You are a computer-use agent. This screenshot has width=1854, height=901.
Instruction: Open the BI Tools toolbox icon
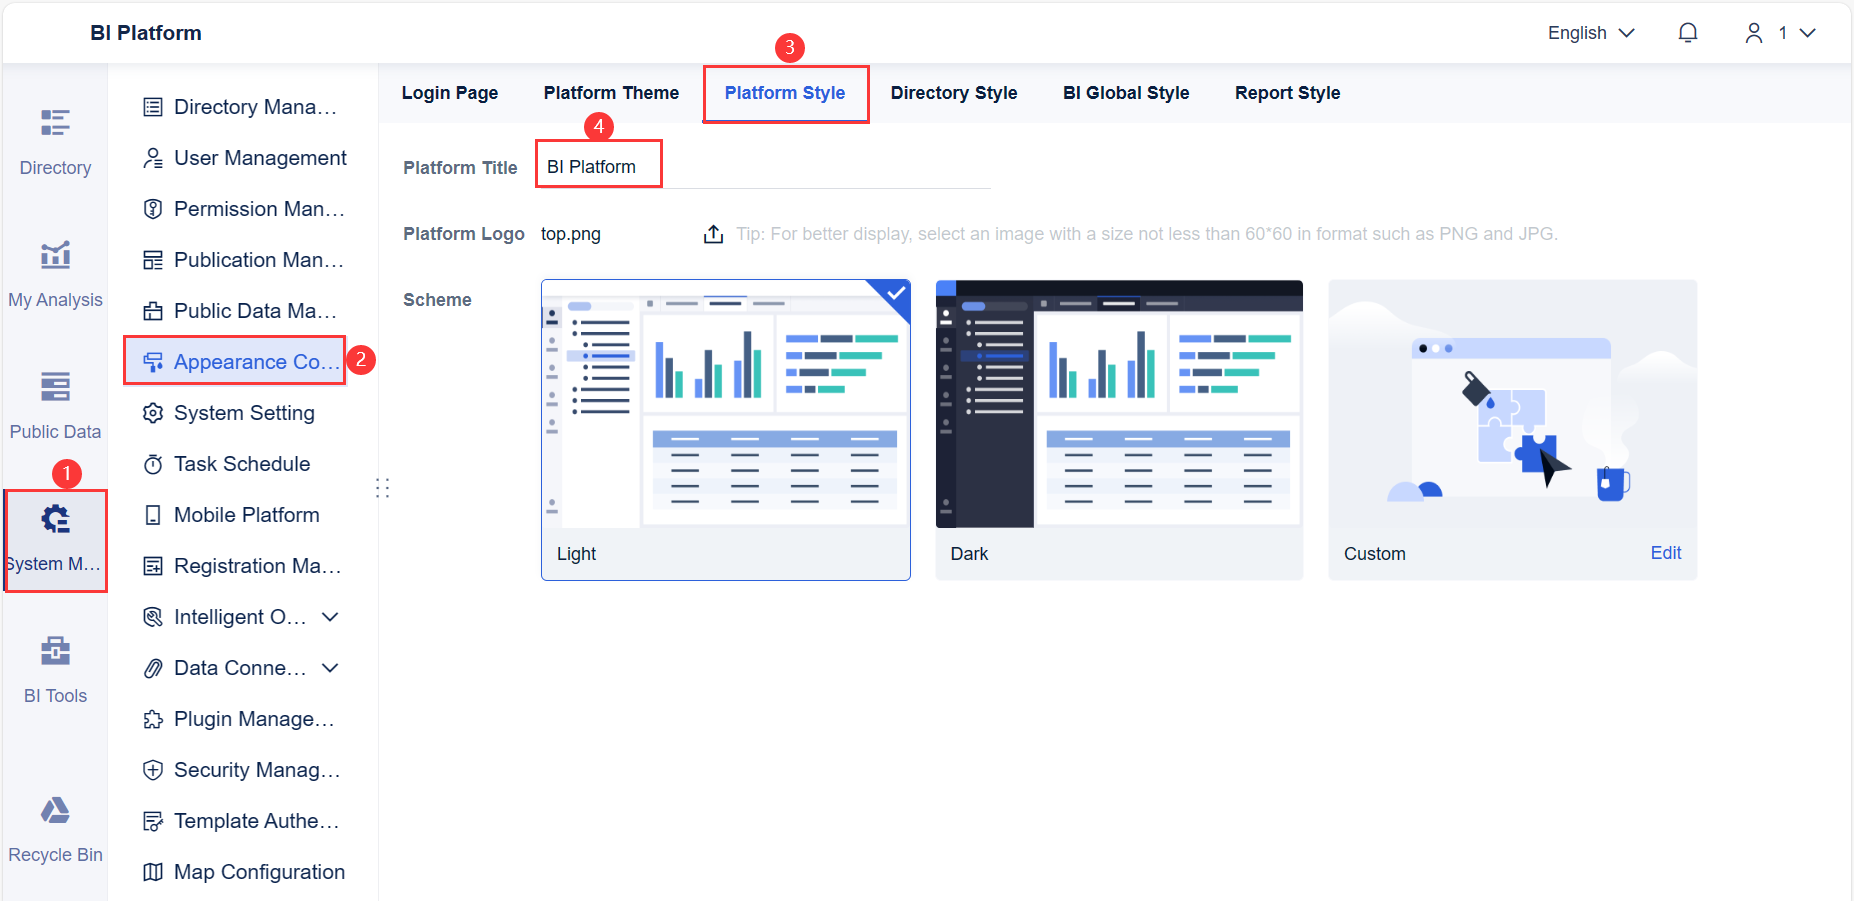[x=55, y=651]
